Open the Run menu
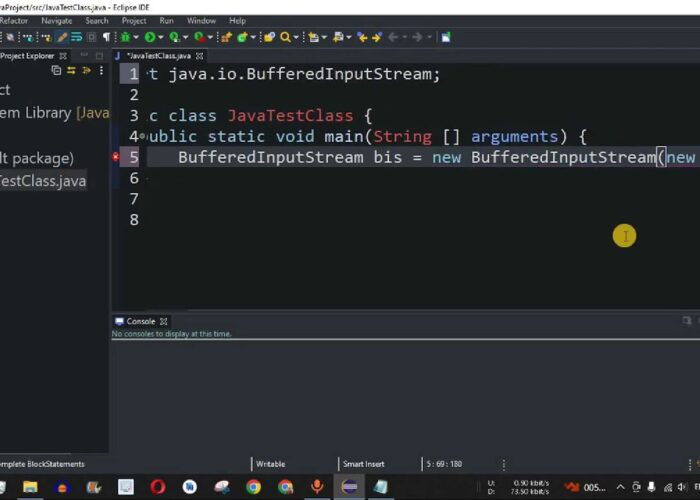 pyautogui.click(x=167, y=21)
